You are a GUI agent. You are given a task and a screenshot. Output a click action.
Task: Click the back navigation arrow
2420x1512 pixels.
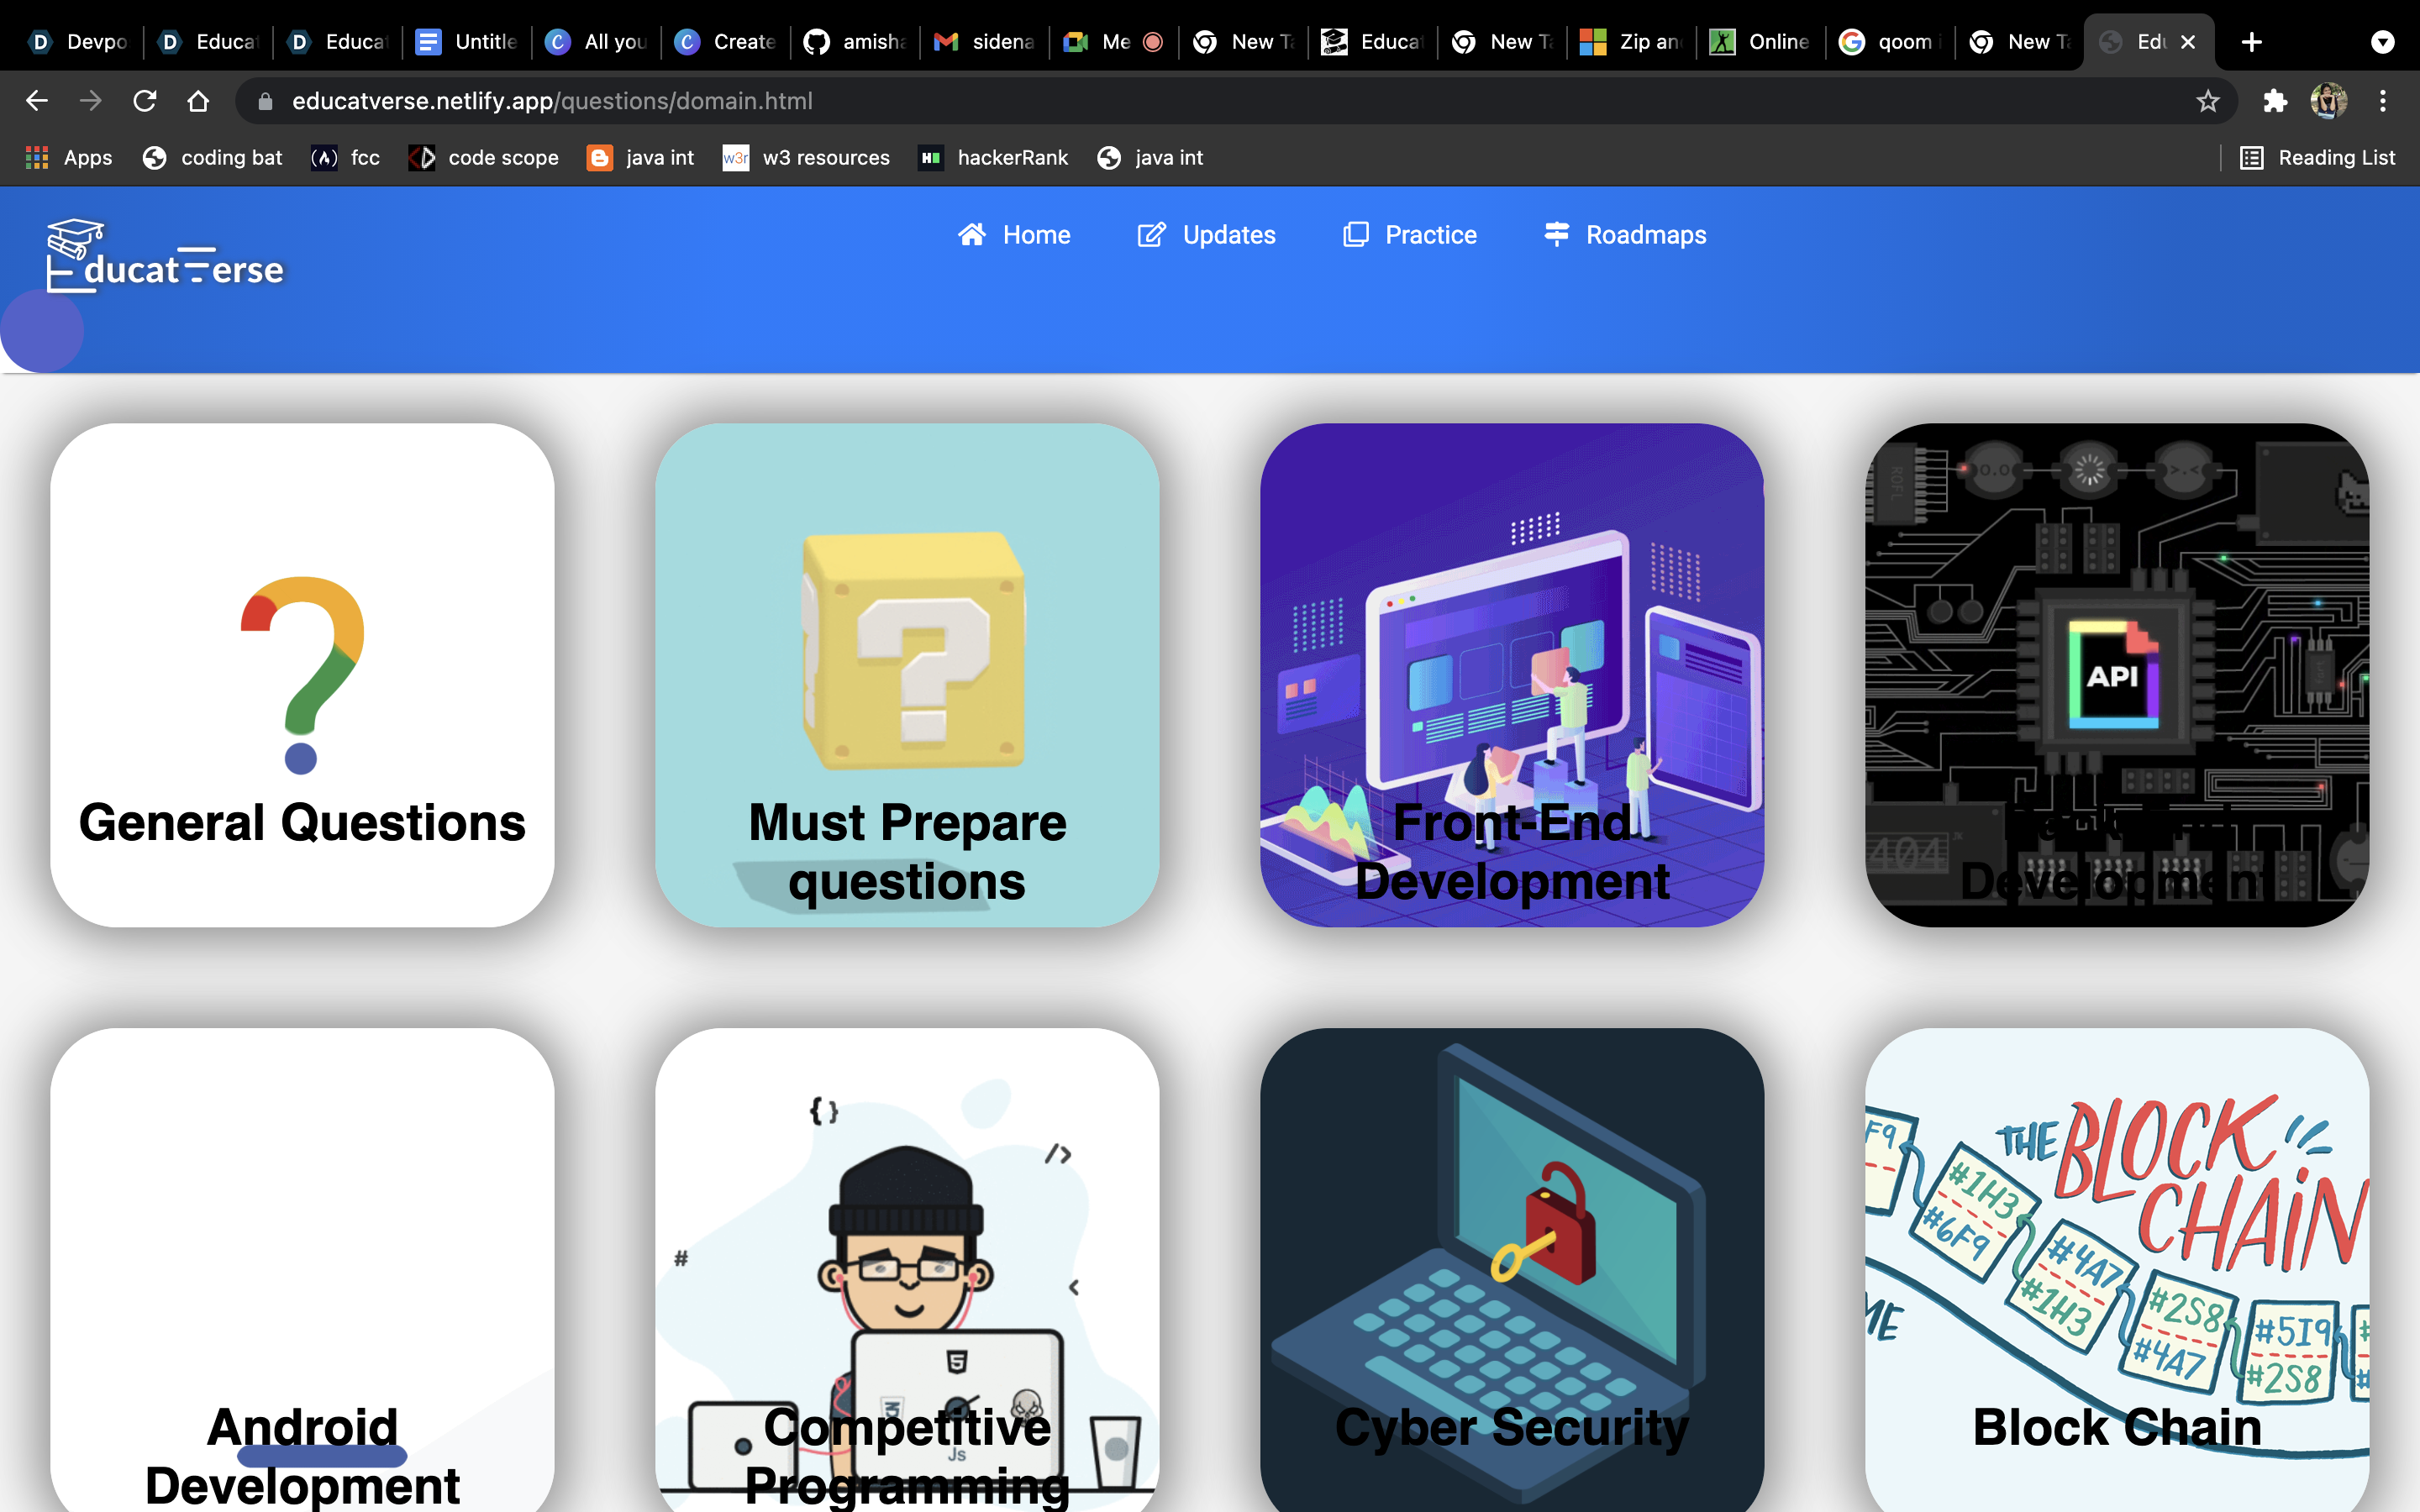(x=37, y=101)
